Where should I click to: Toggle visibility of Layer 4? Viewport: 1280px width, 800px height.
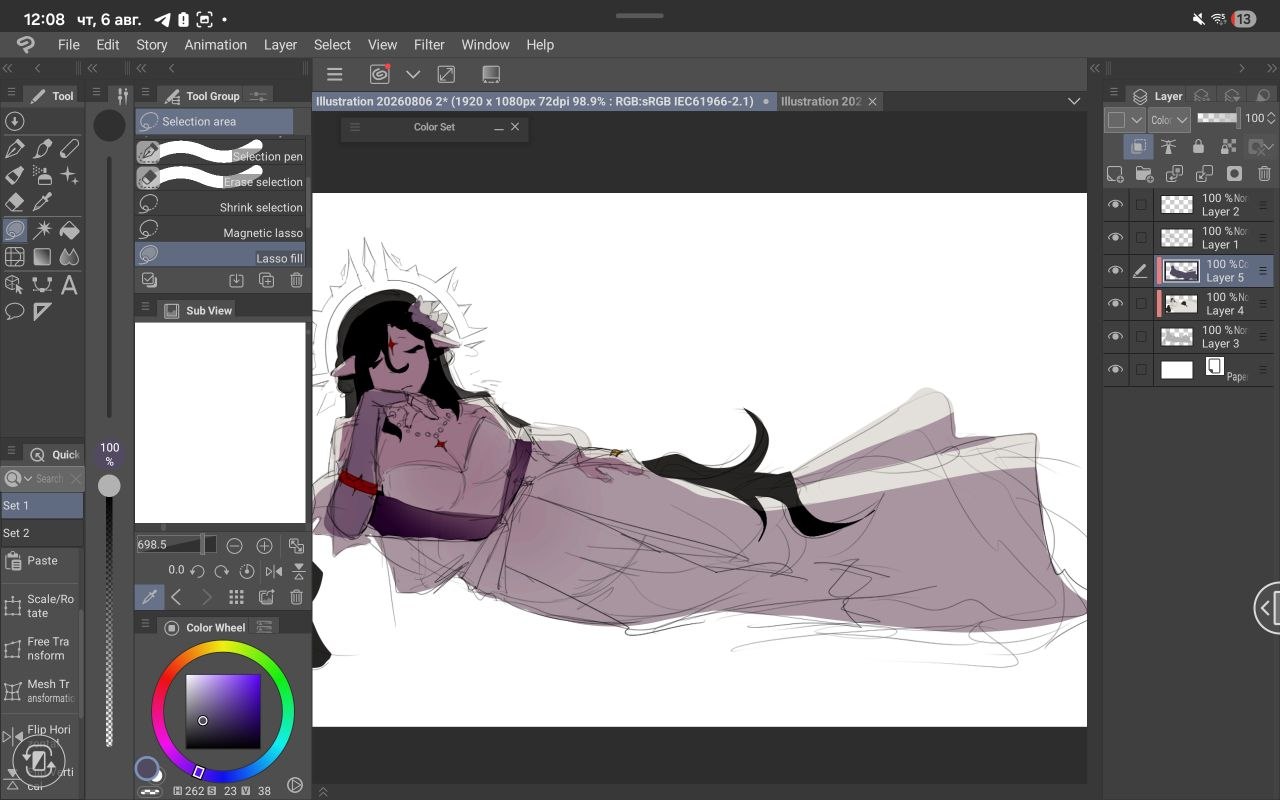1115,304
